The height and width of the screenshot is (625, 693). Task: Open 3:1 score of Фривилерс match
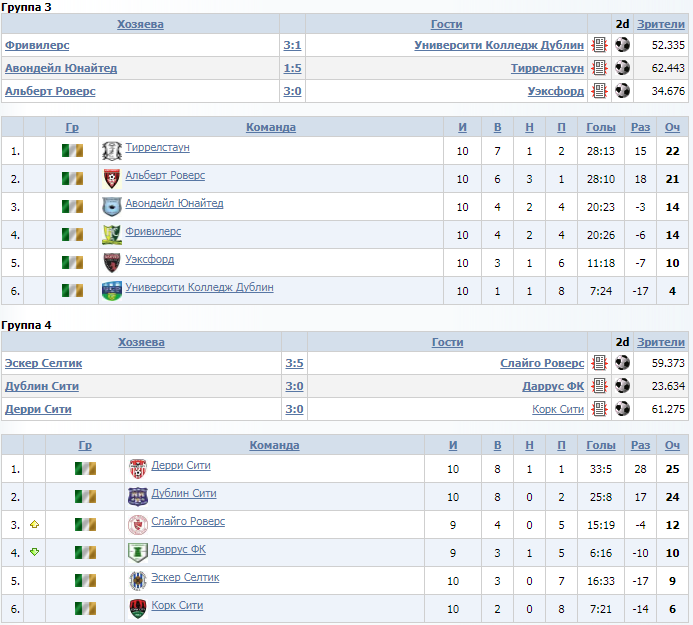(x=292, y=45)
